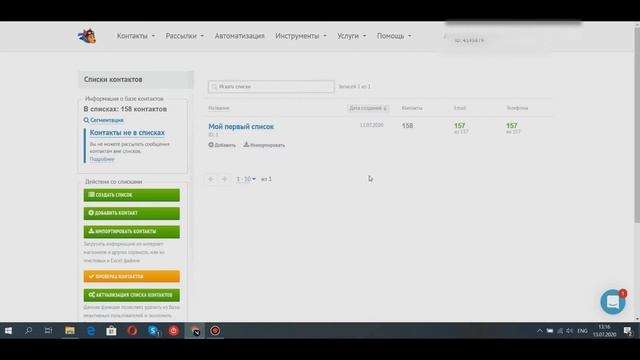Open the Контакты menu
This screenshot has width=640, height=360.
136,36
